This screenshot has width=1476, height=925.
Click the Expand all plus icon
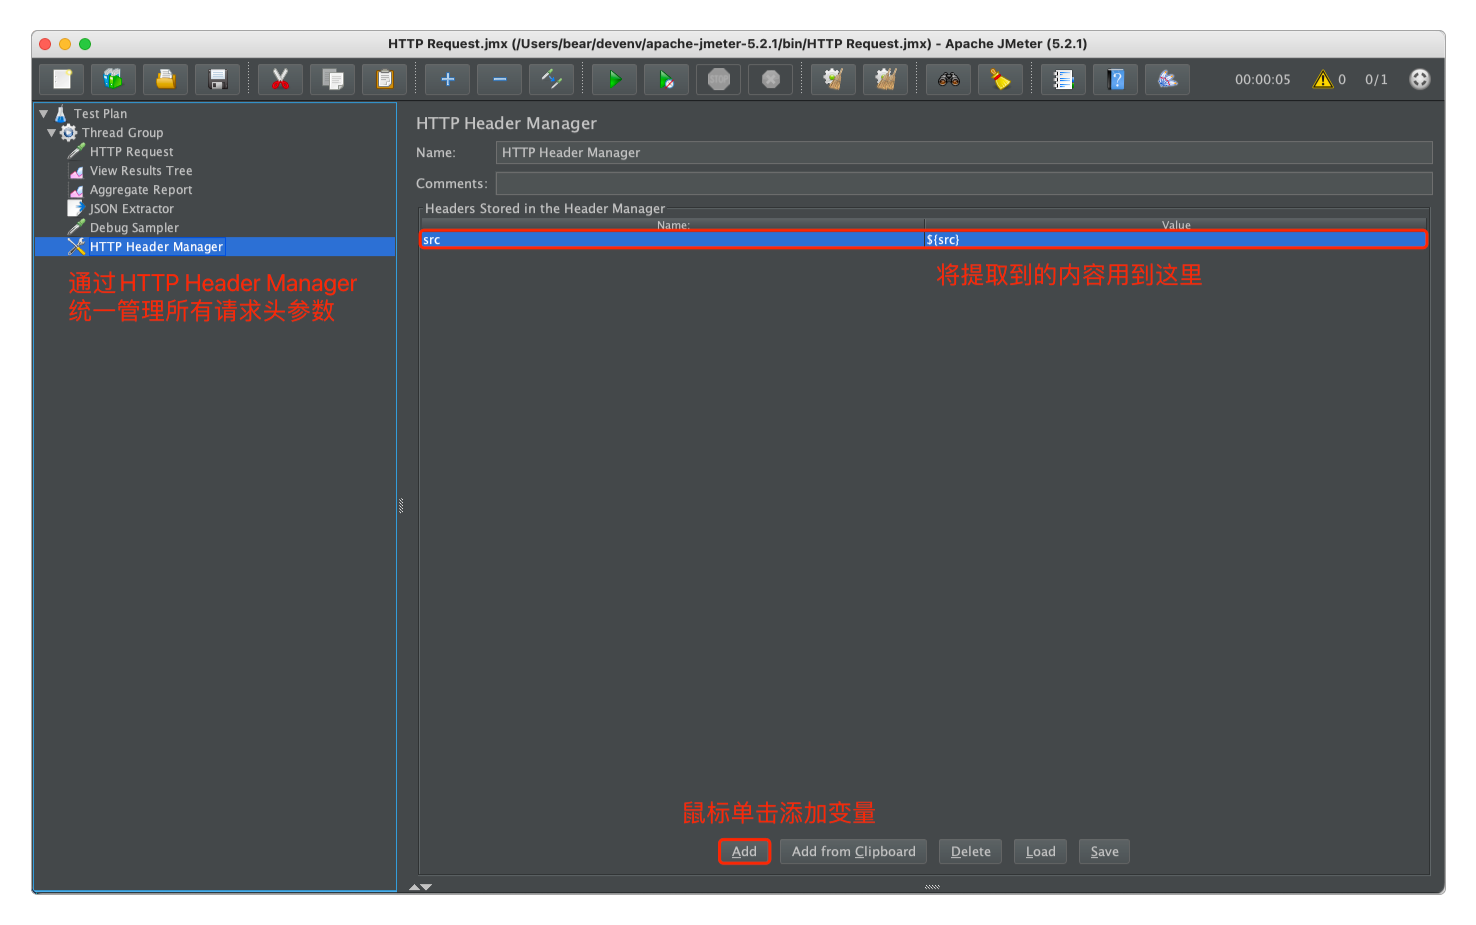pyautogui.click(x=448, y=79)
